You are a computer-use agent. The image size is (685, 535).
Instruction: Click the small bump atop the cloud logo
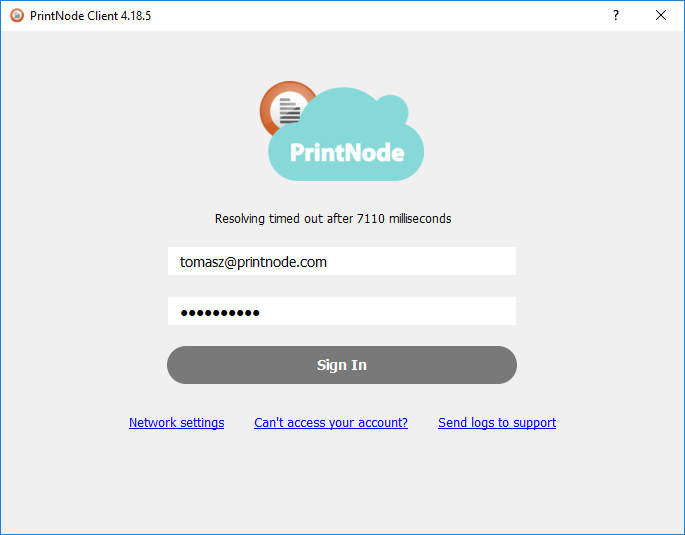[x=392, y=109]
